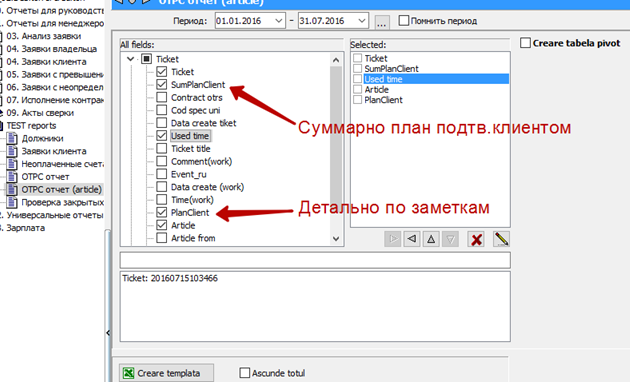
Task: Click the All fields scrollbar down arrow
Action: pos(336,239)
